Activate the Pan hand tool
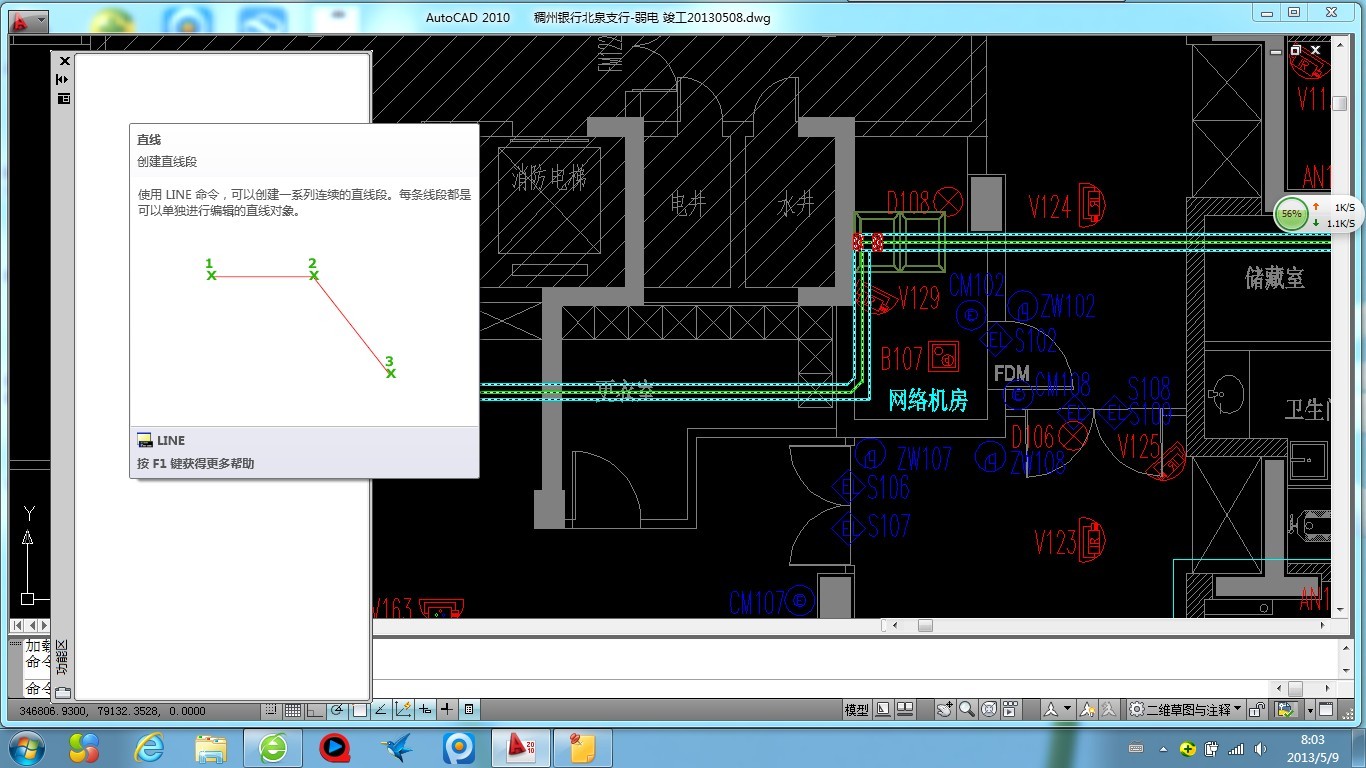The image size is (1366, 768). point(945,710)
